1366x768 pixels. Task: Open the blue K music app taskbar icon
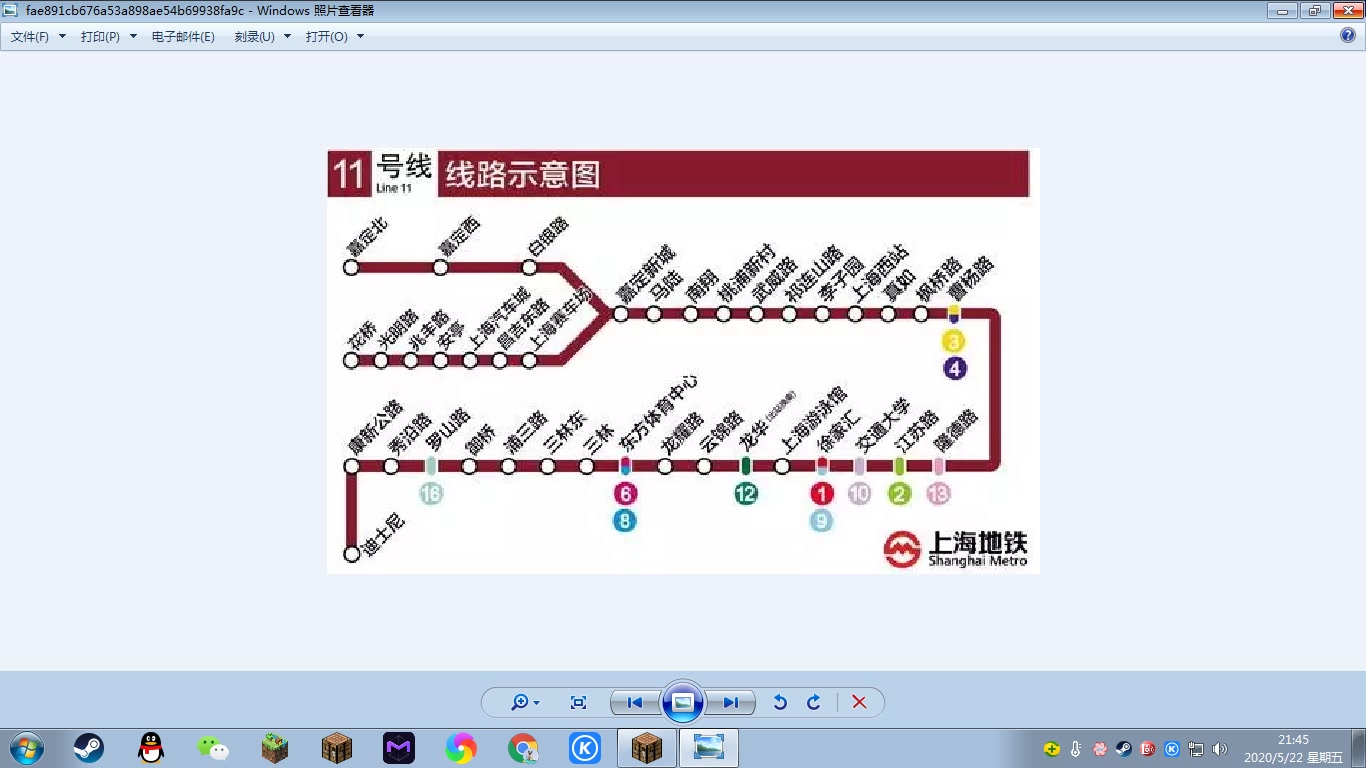point(585,748)
